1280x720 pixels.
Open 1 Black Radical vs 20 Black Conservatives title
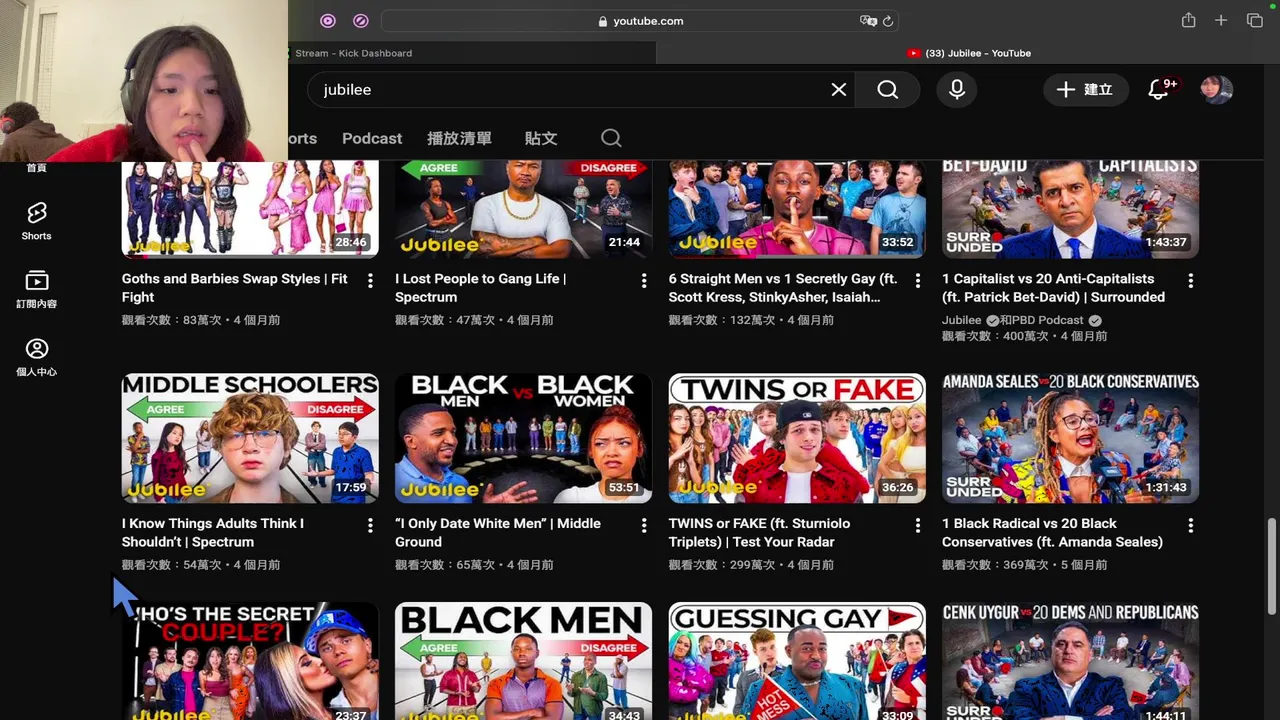pyautogui.click(x=1052, y=532)
